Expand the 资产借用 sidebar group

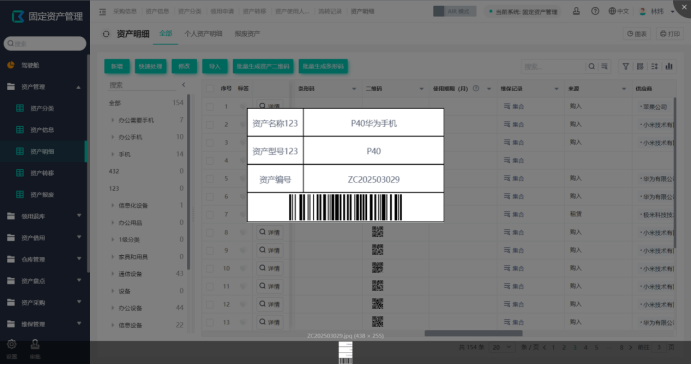[79, 237]
